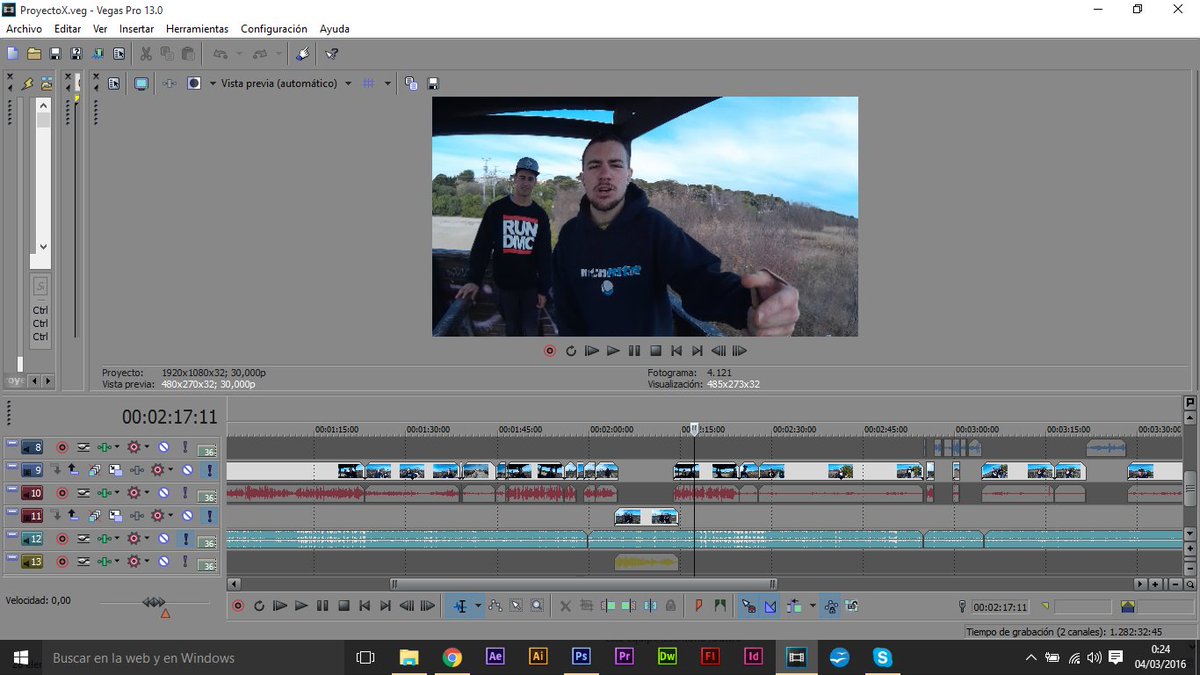Collapse track 10 with its minimize button
1200x675 pixels.
point(12,490)
